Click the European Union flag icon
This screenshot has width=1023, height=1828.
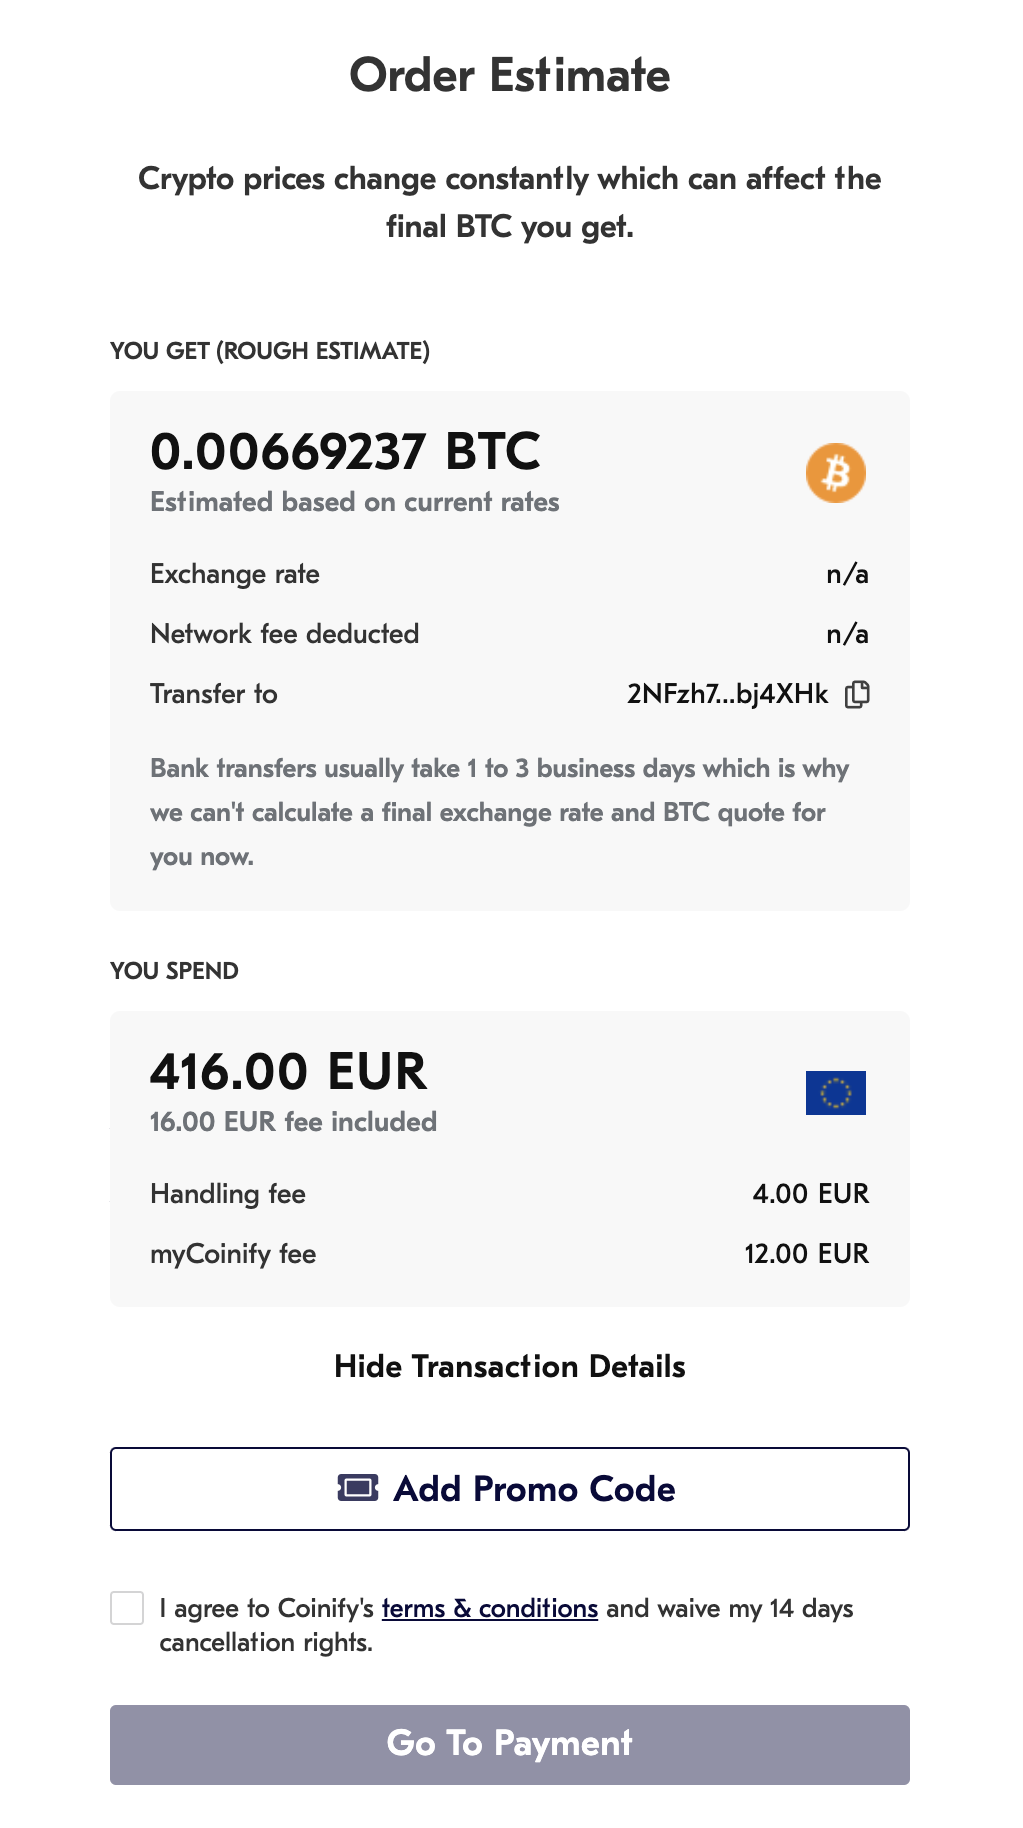click(836, 1093)
